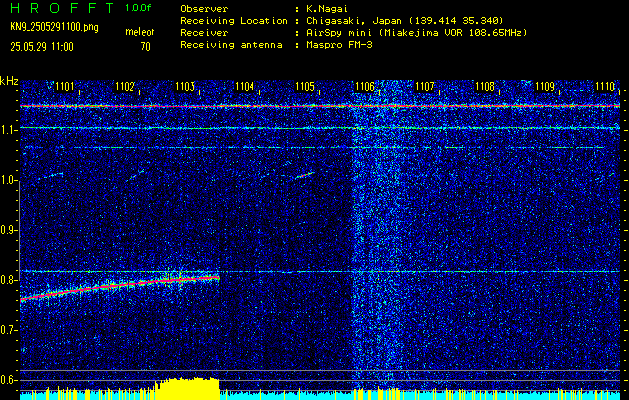Click the 0.8 frequency axis label
Screen dimensions: 629x400
(x=7, y=280)
